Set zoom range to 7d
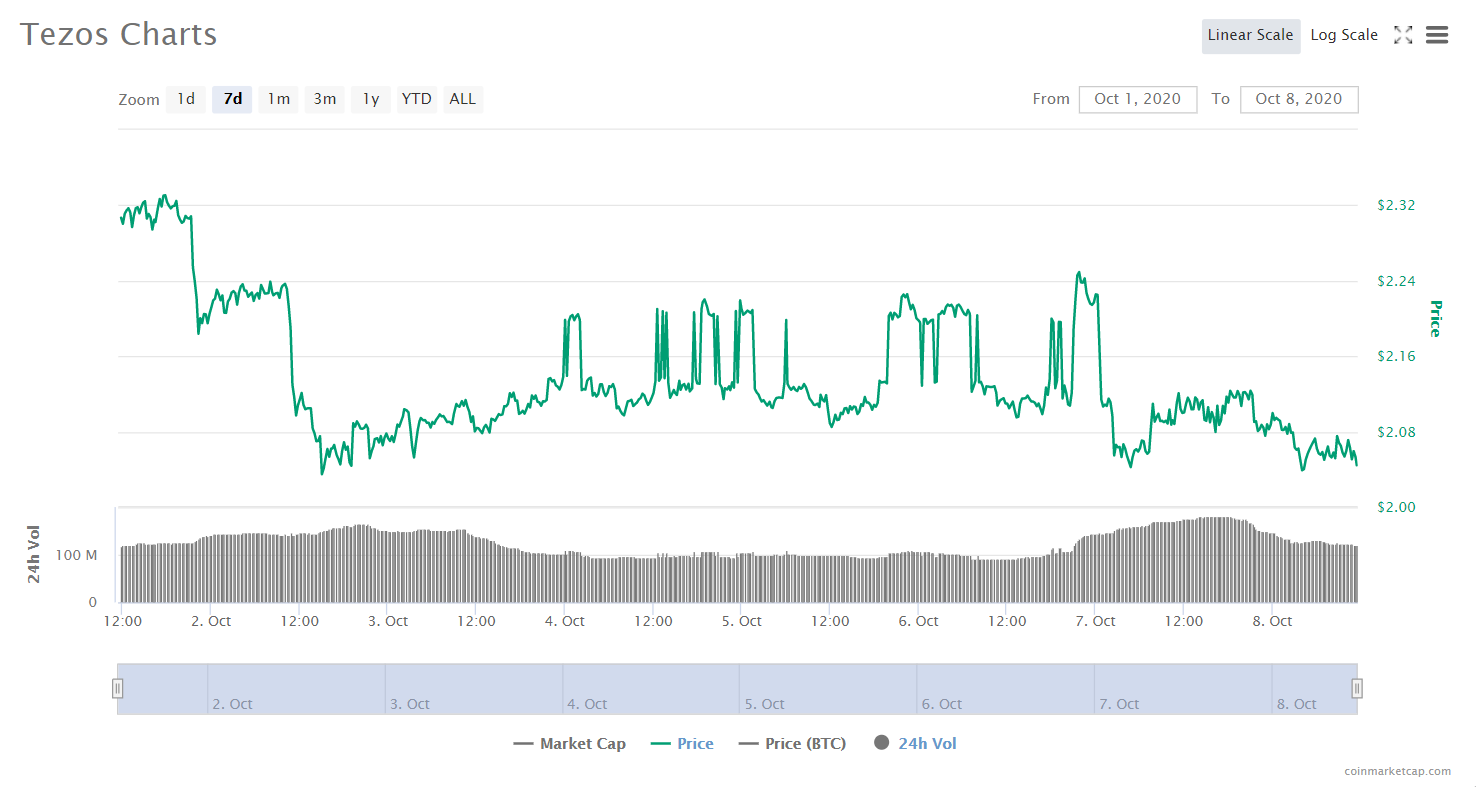The width and height of the screenshot is (1476, 787). click(232, 99)
